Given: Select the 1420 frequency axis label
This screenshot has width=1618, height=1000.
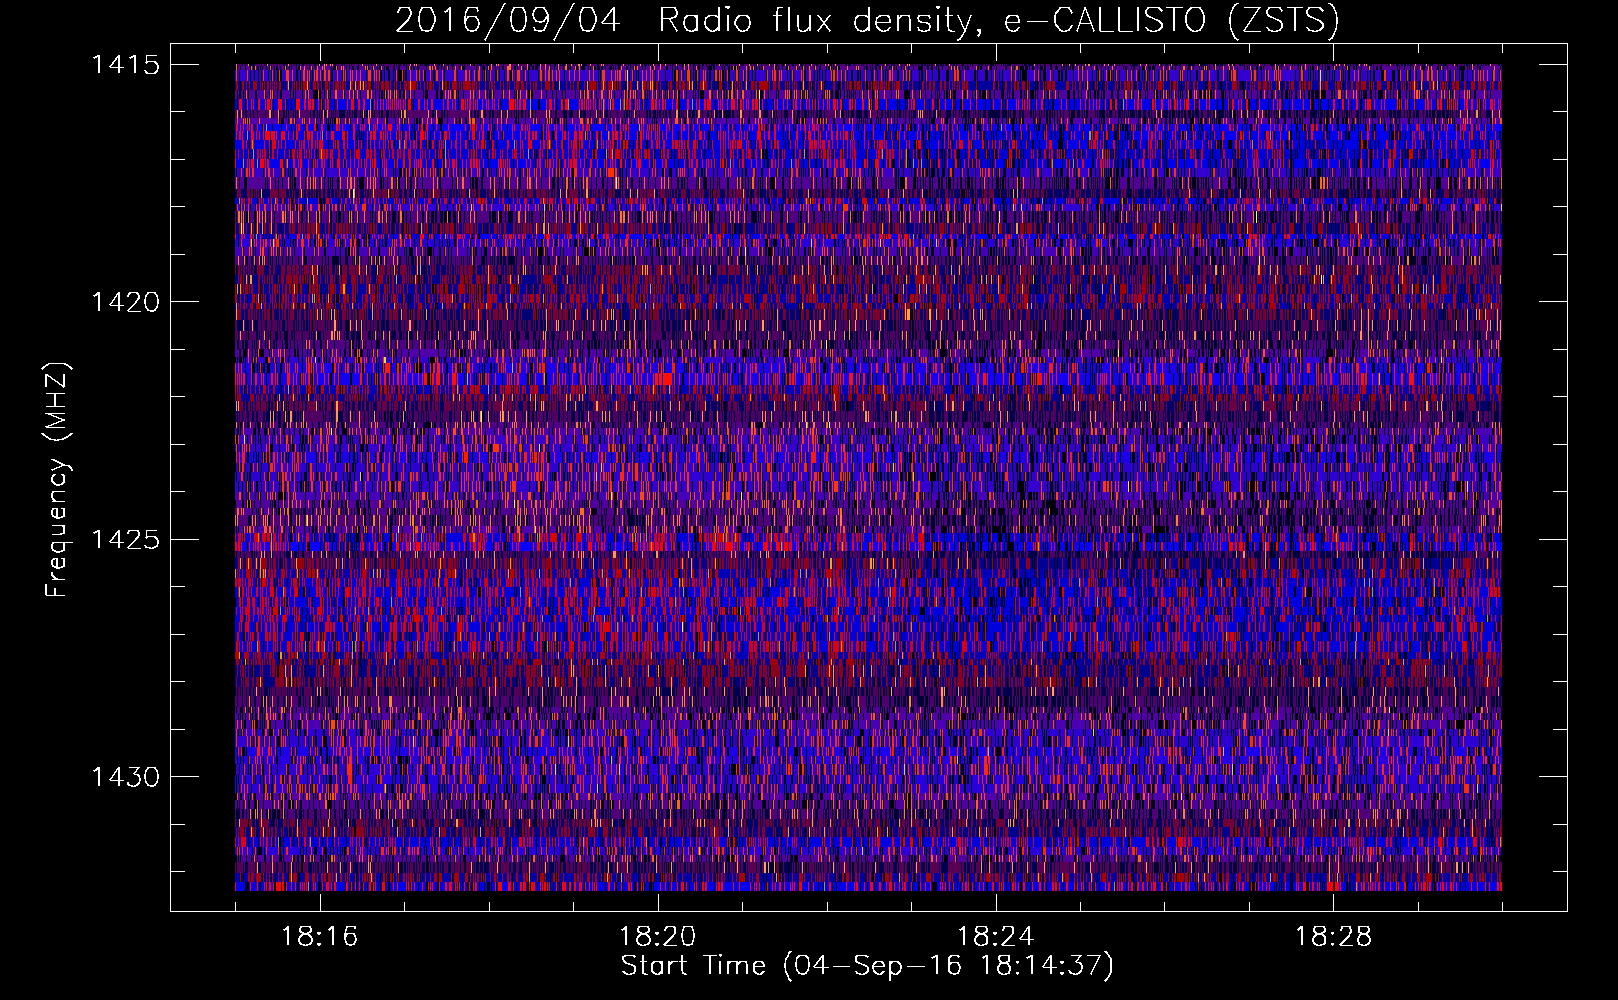Looking at the screenshot, I should (125, 302).
